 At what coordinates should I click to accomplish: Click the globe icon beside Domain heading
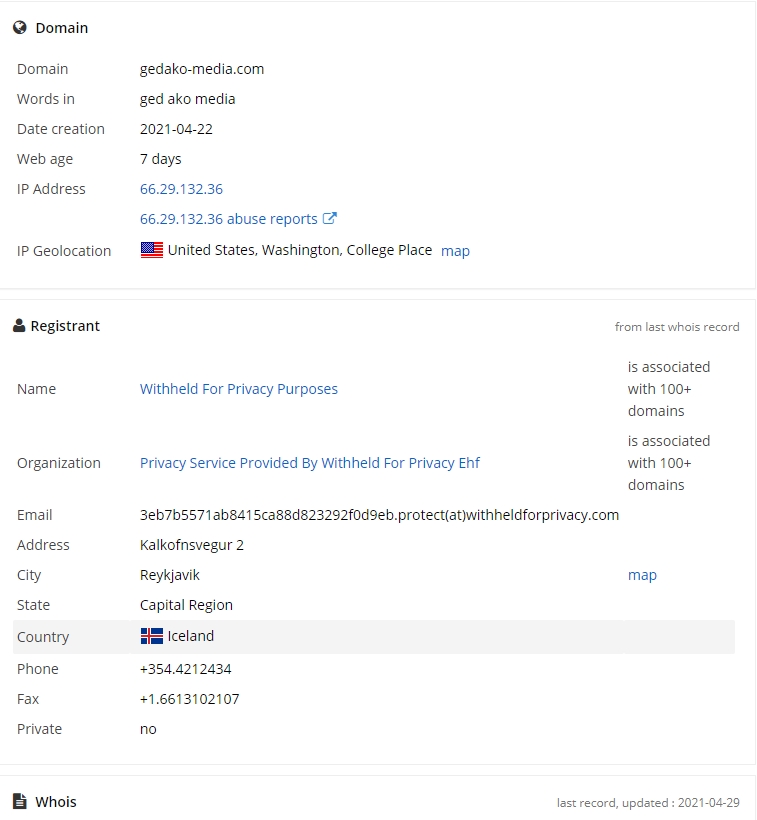[20, 28]
